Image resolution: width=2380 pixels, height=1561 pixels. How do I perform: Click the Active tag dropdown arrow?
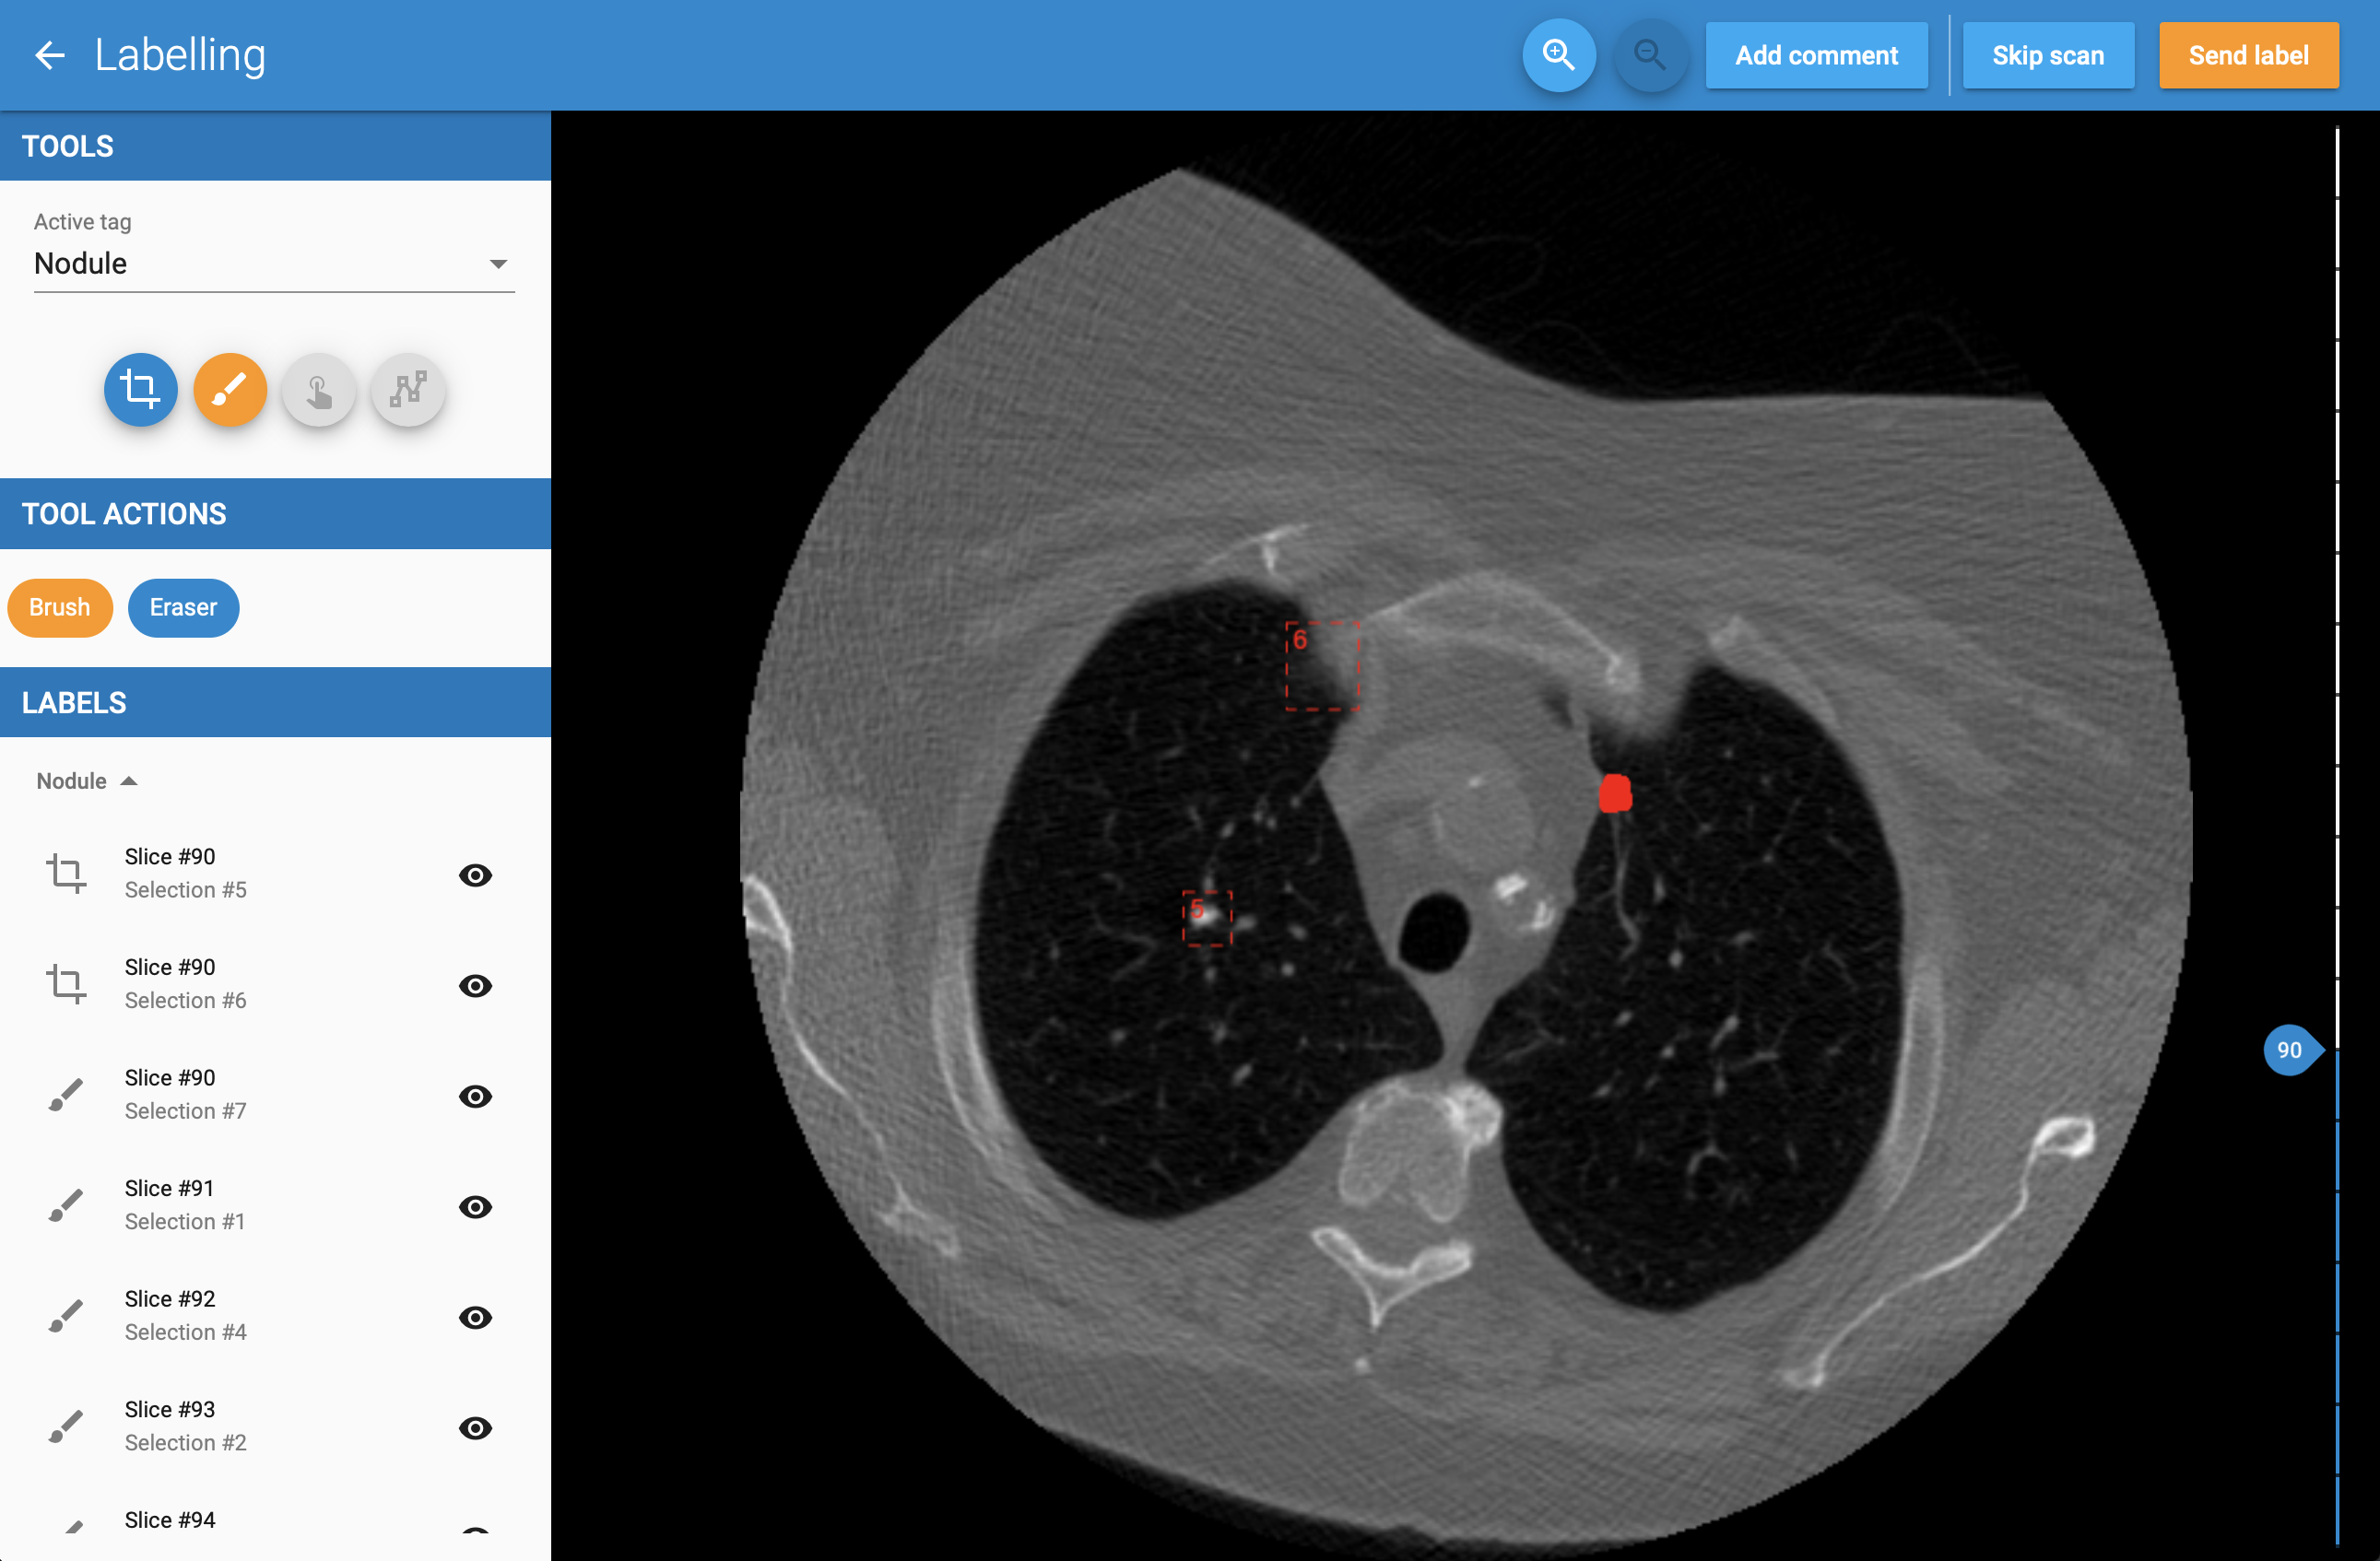[498, 264]
